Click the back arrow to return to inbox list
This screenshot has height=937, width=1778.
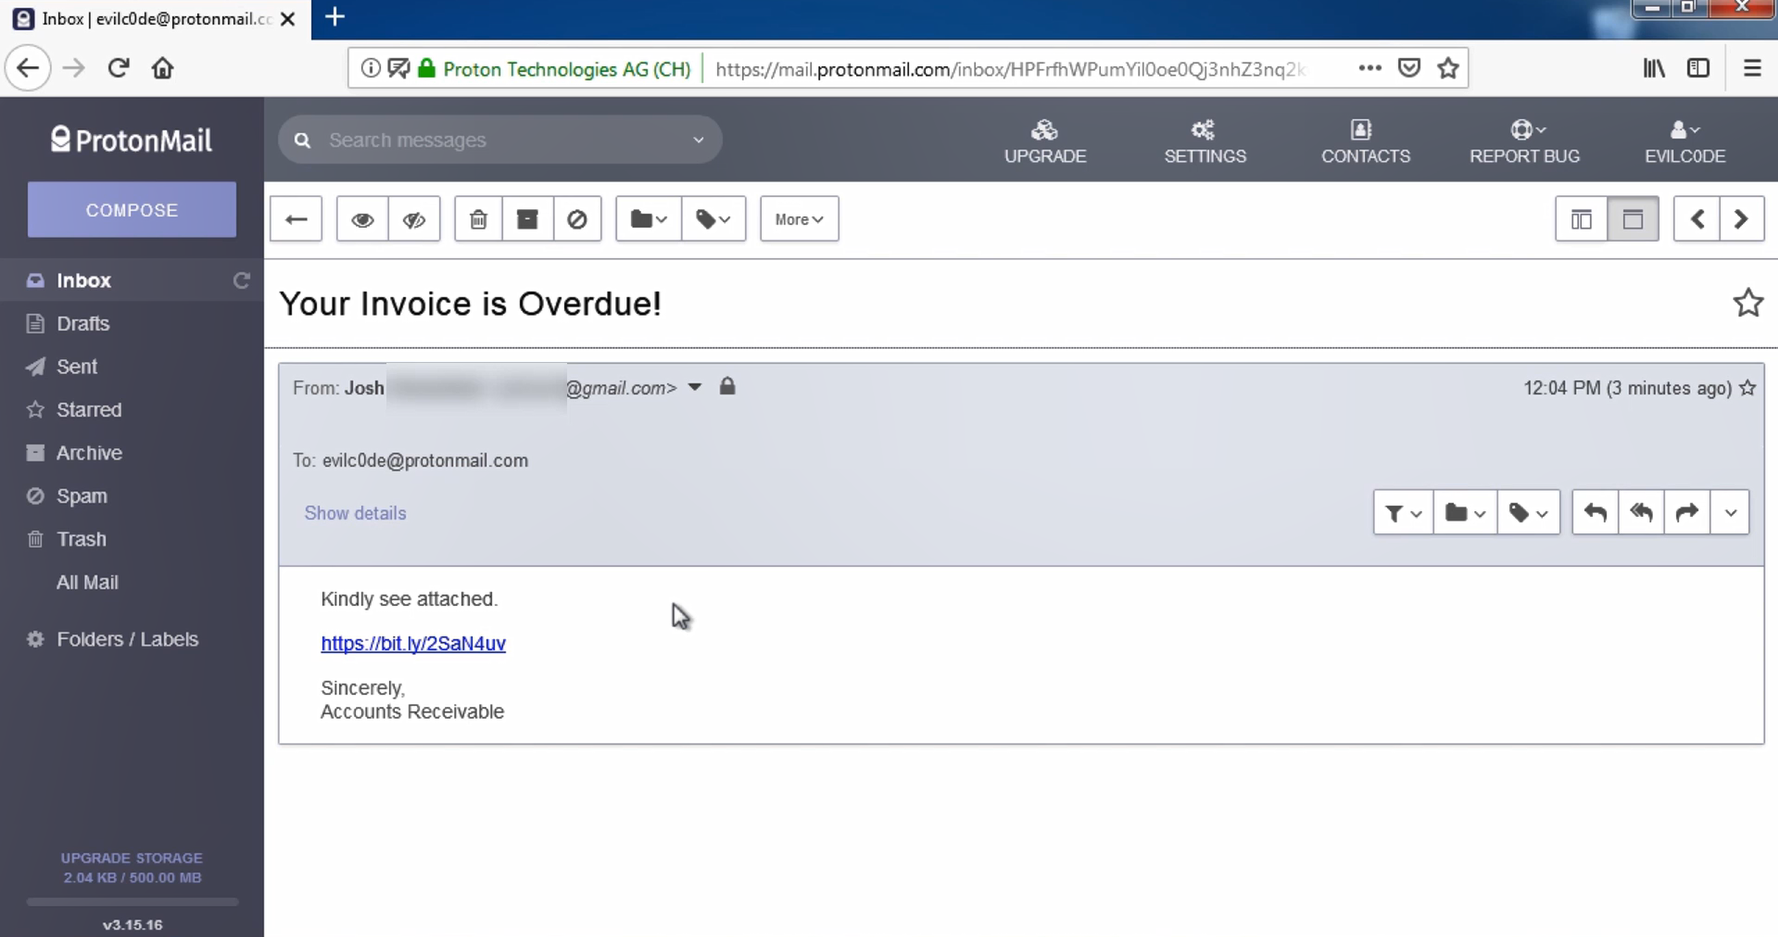click(x=296, y=219)
